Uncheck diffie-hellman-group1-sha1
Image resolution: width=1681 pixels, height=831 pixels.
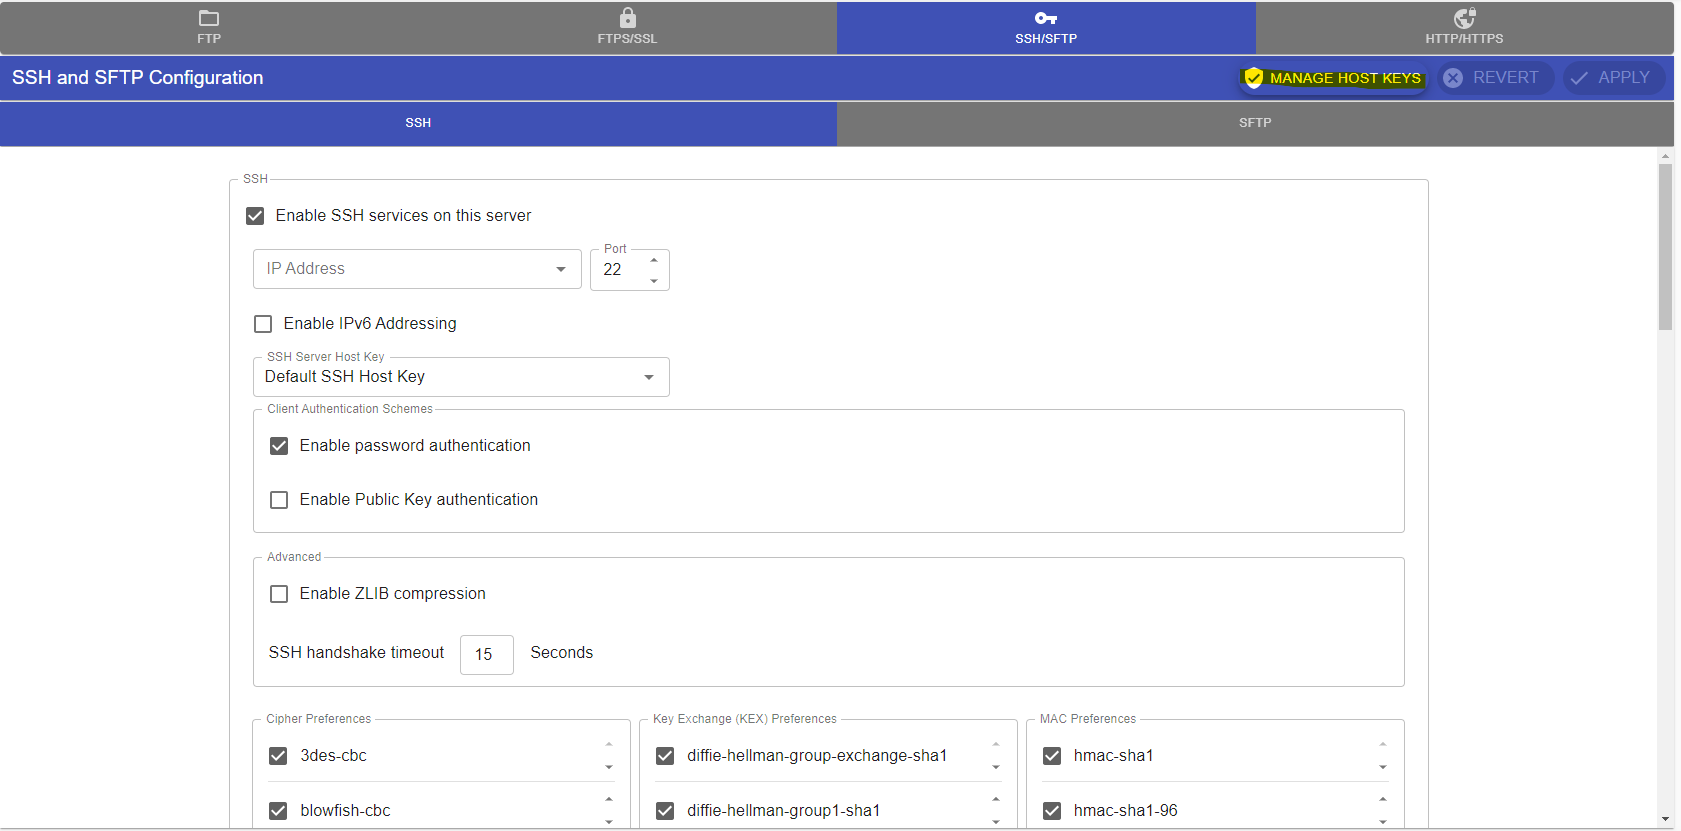point(665,811)
